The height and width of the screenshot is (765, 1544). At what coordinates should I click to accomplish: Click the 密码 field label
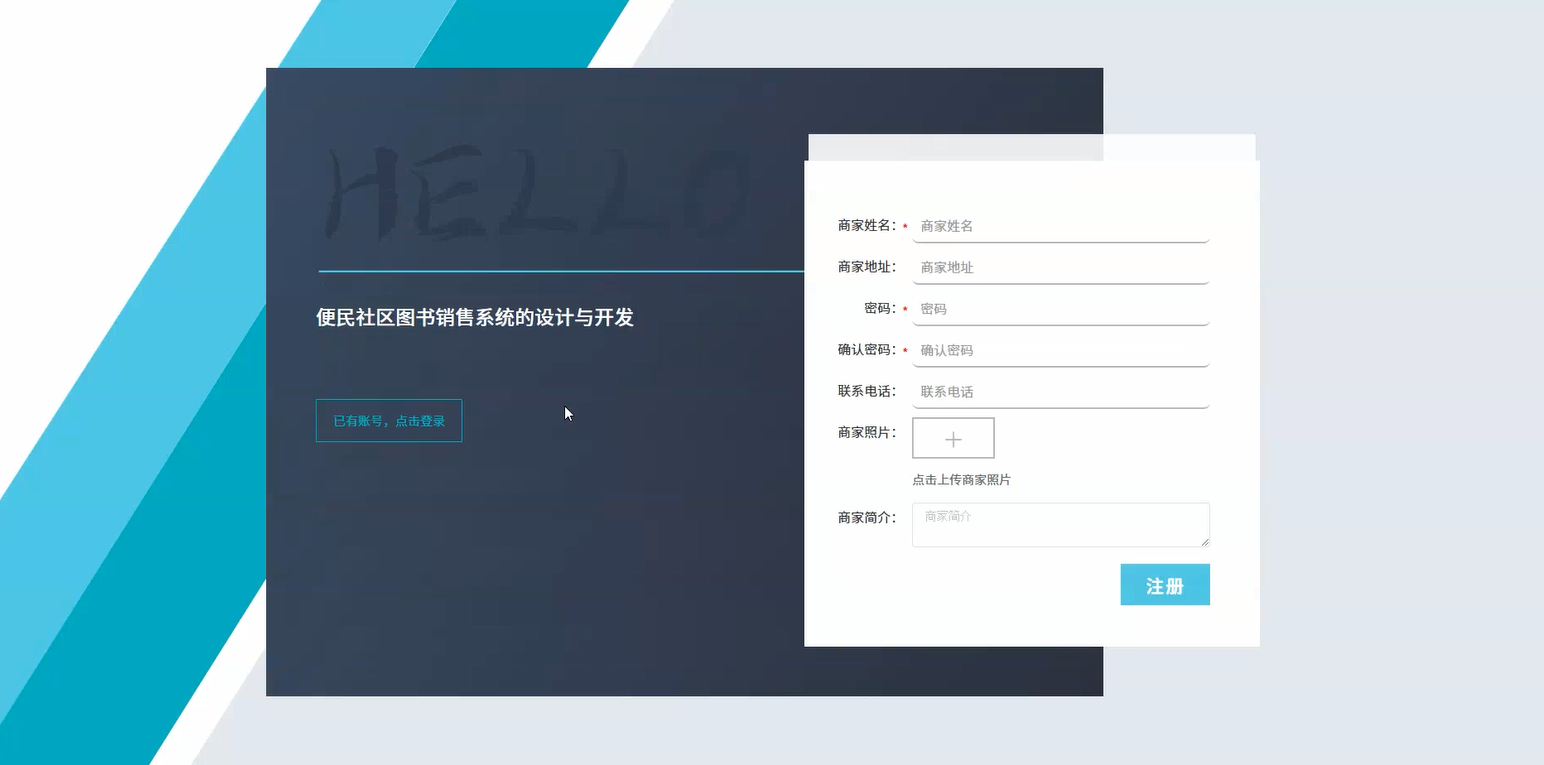click(878, 308)
